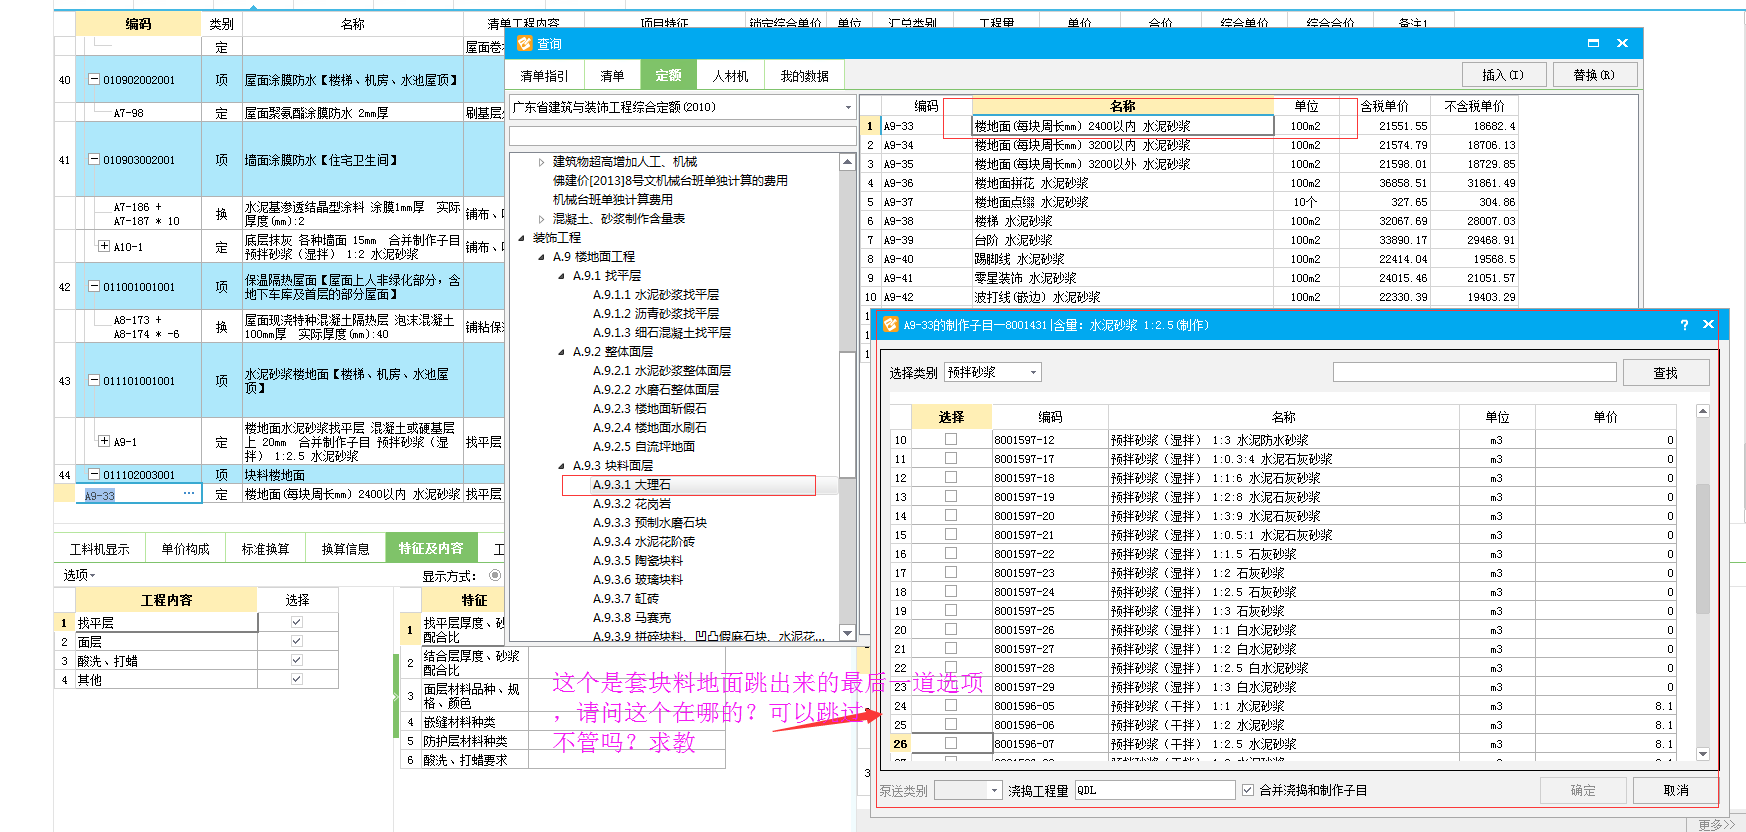Switch to the 清单指引 tab
This screenshot has height=832, width=1746.
click(x=544, y=76)
